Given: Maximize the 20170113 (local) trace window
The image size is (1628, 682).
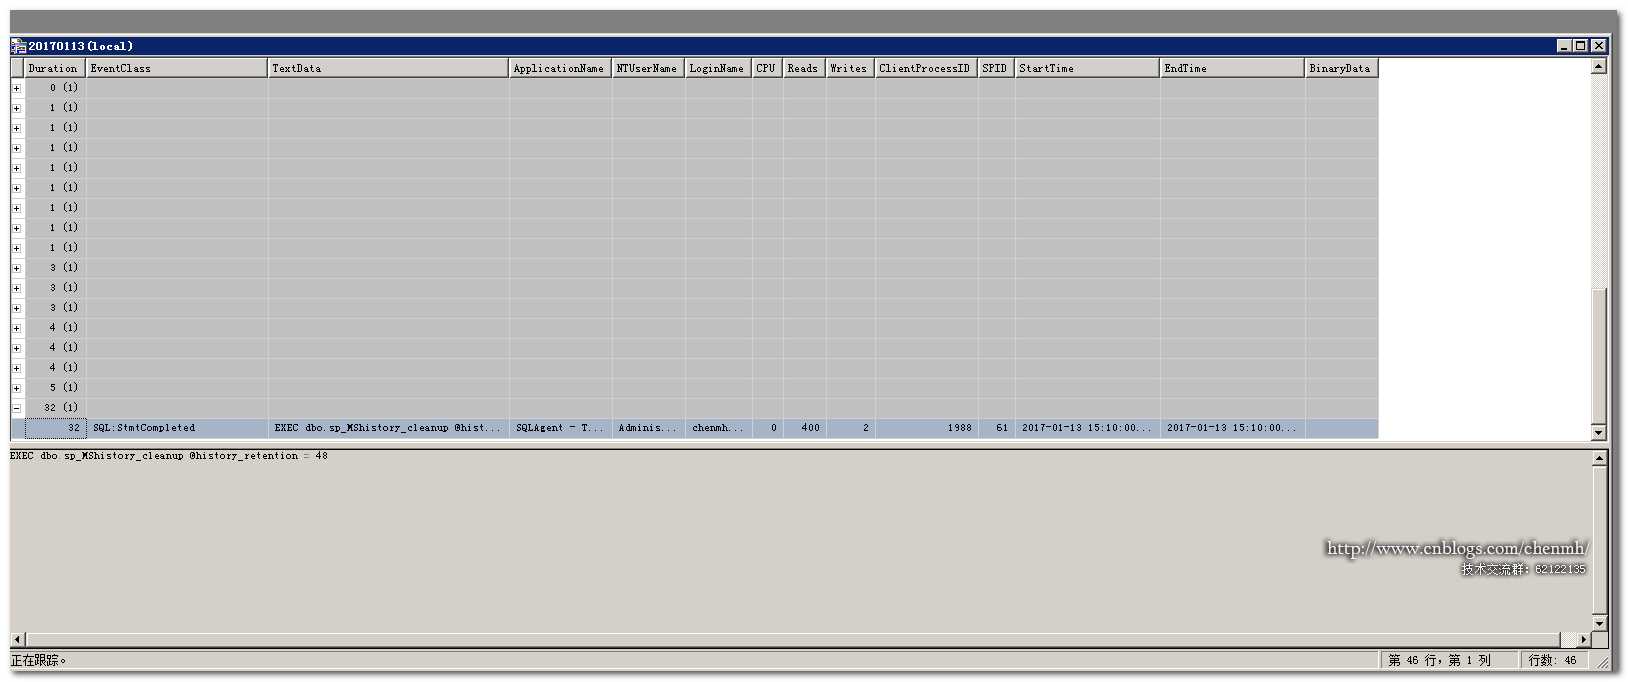Looking at the screenshot, I should (1580, 46).
